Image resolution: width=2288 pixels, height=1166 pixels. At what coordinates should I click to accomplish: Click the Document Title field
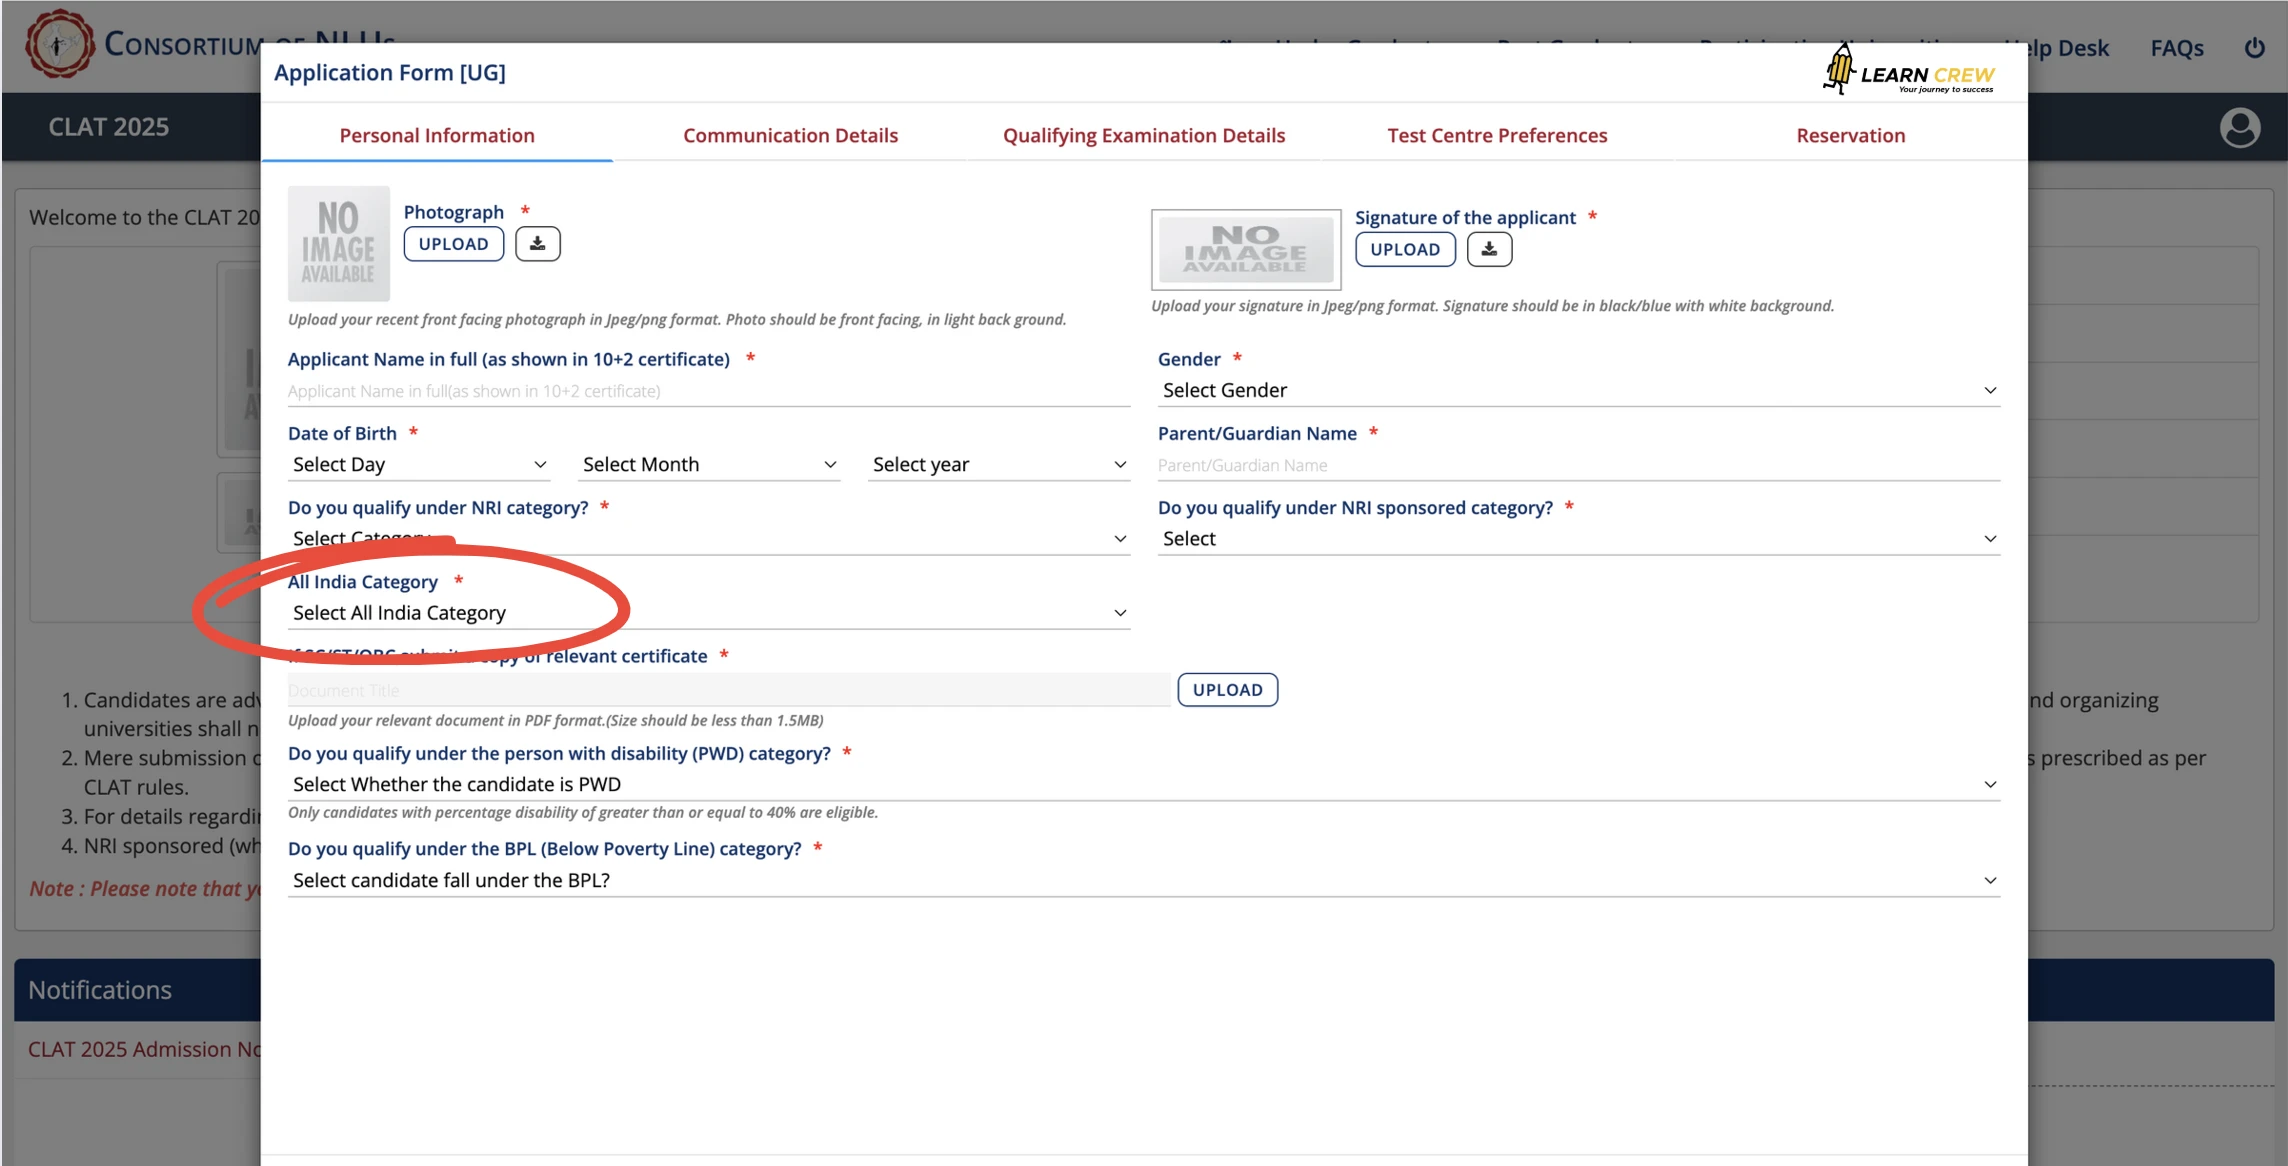[729, 690]
